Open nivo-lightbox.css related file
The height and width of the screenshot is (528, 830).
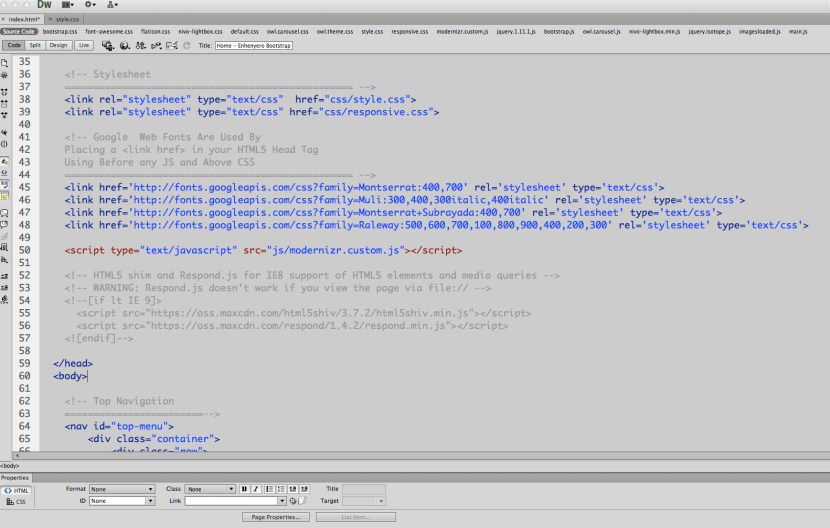(x=201, y=32)
